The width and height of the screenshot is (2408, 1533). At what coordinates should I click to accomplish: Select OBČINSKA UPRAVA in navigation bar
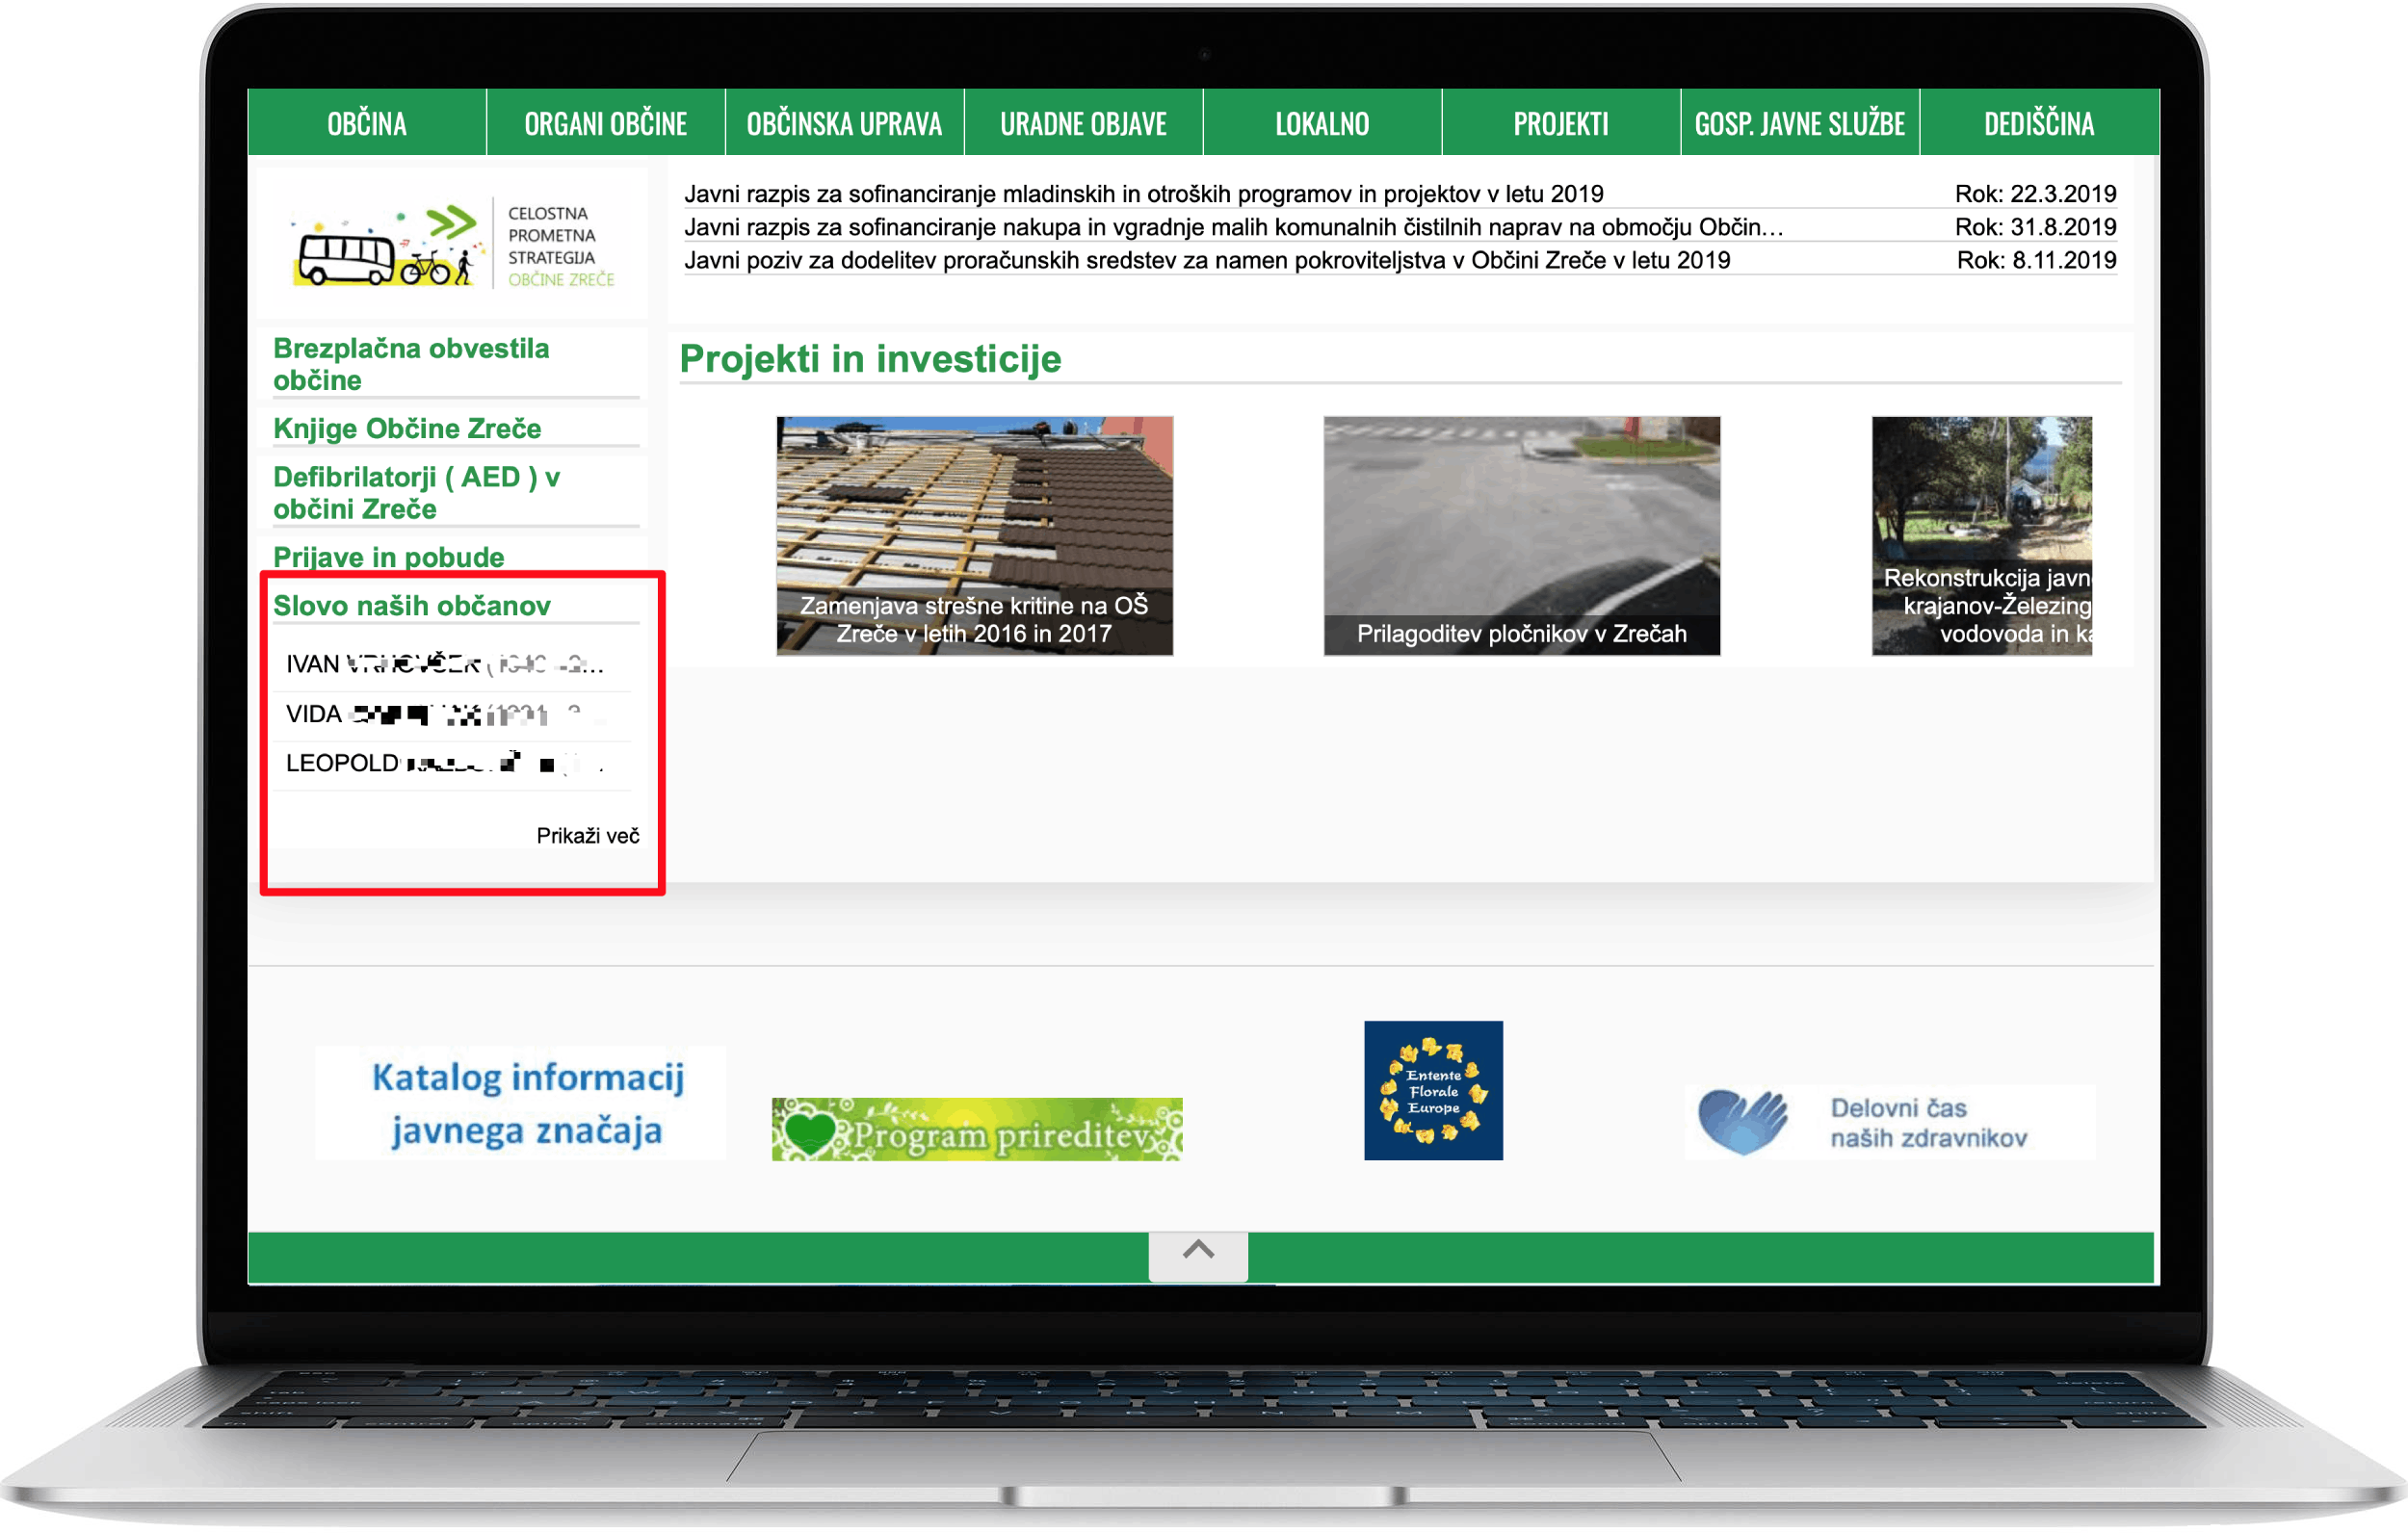click(x=844, y=123)
